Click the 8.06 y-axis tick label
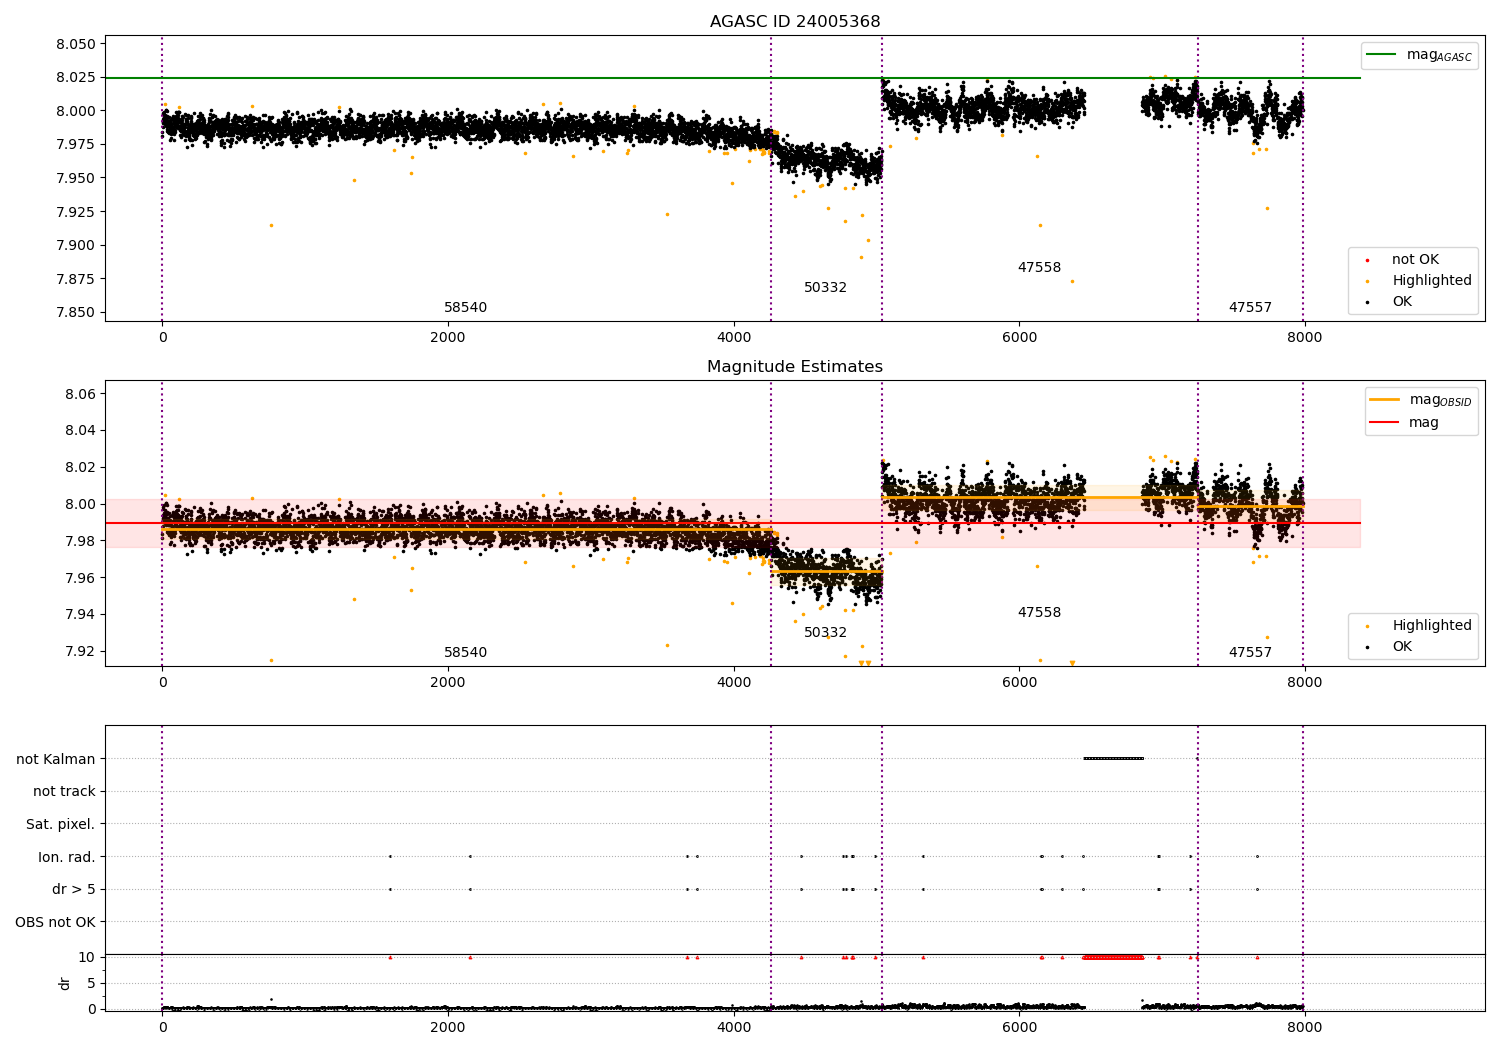 click(x=81, y=395)
